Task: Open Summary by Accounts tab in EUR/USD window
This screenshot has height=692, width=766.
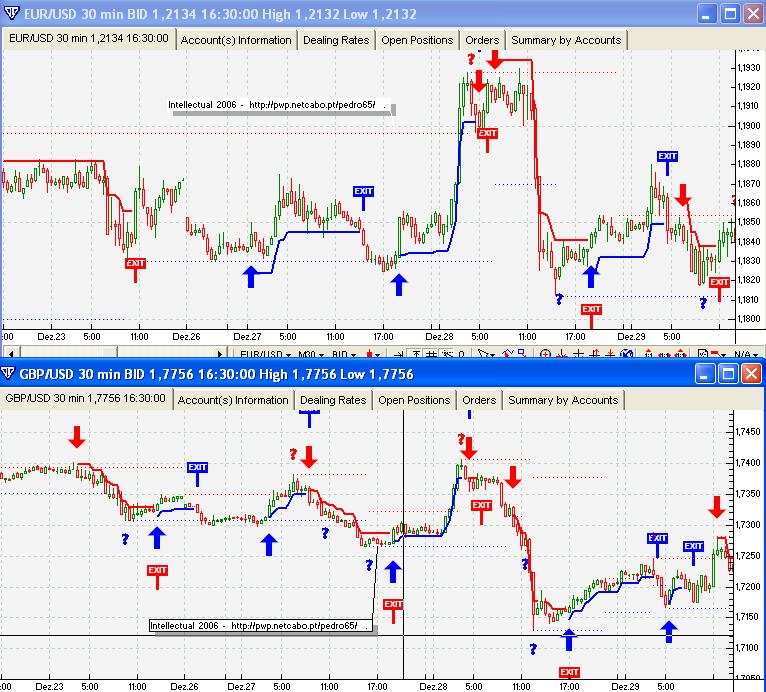Action: (566, 40)
